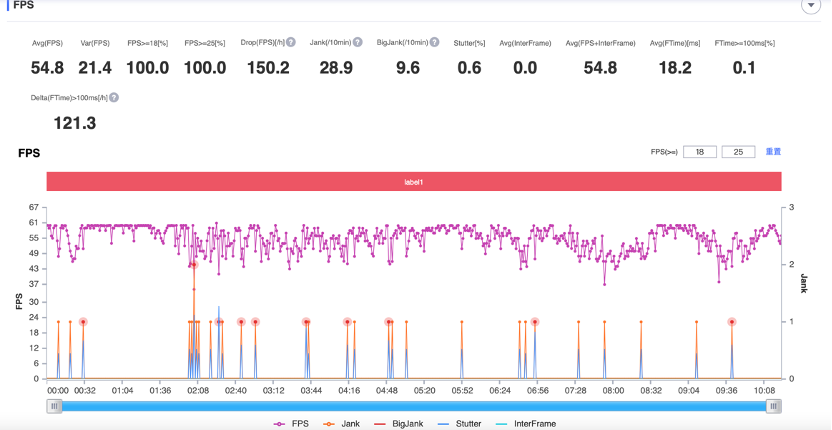The image size is (832, 430).
Task: Select the red label1 bar
Action: pos(413,182)
